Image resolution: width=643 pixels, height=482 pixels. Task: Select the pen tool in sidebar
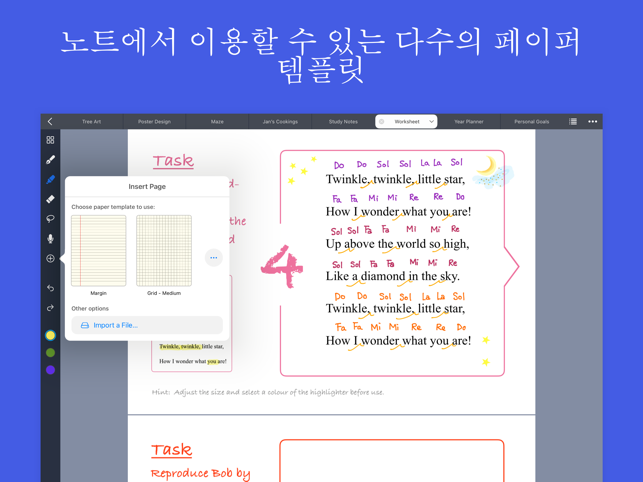(x=50, y=160)
